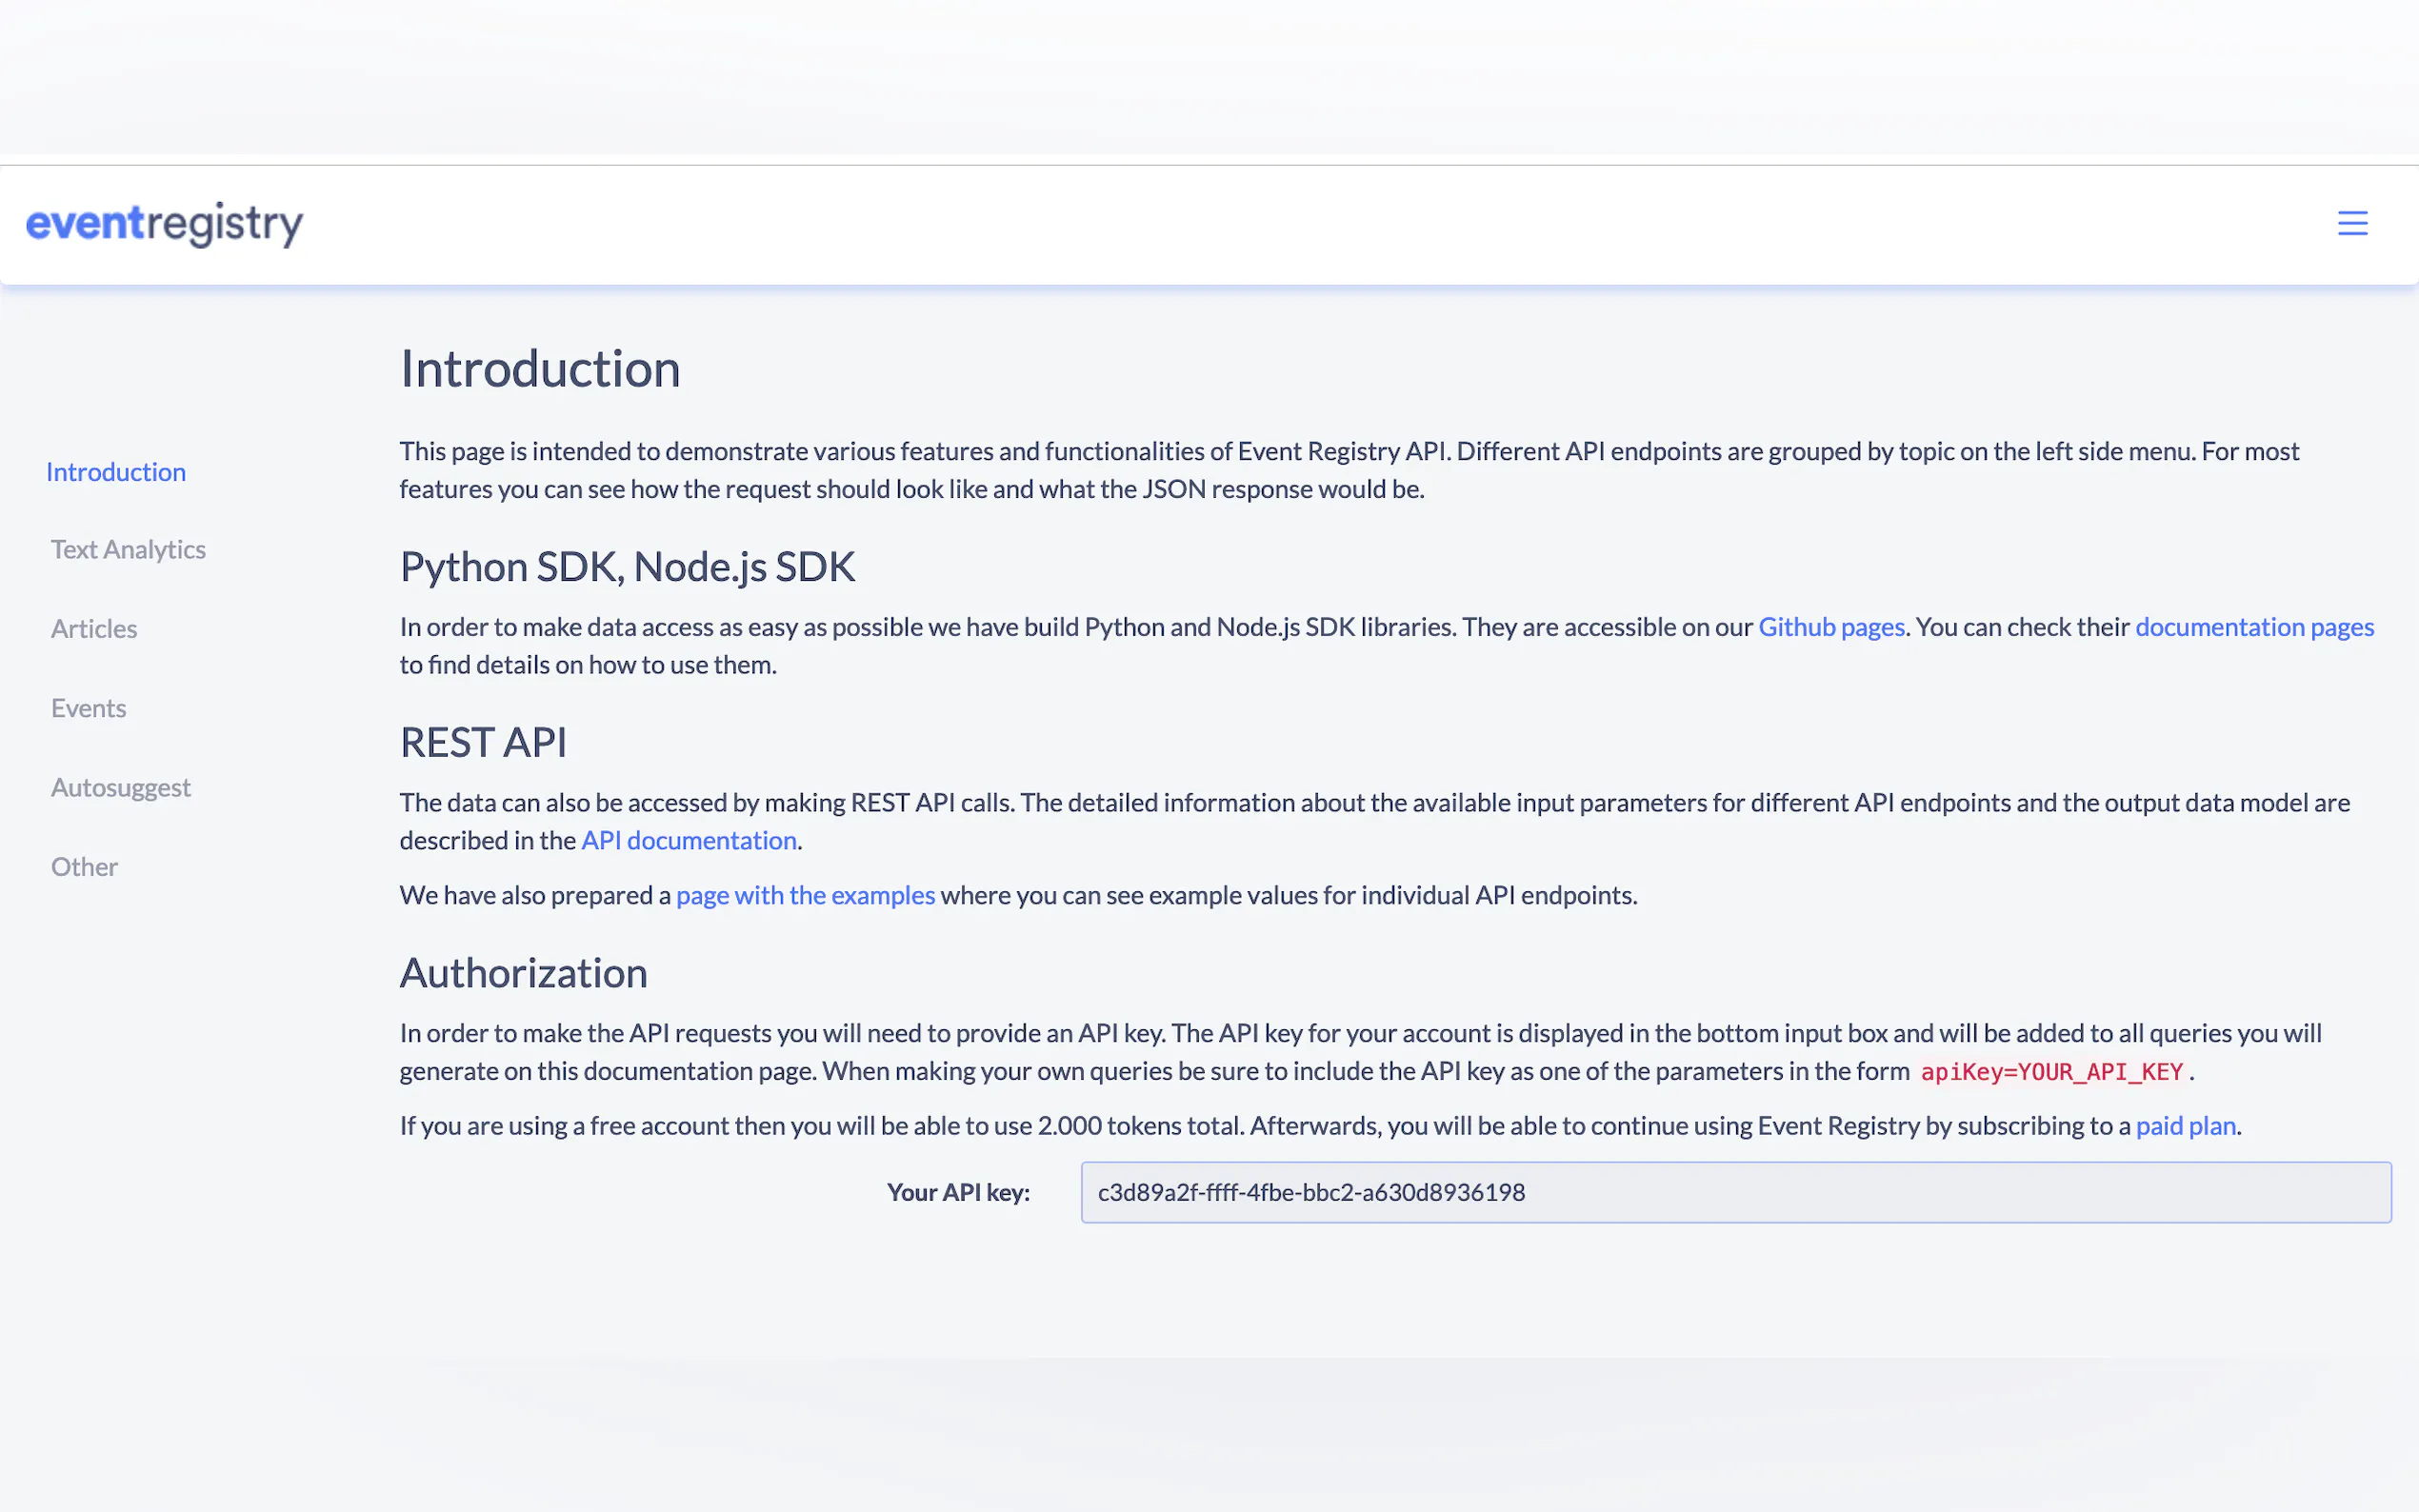Select the Autosuggest sidebar item
The height and width of the screenshot is (1512, 2419).
click(x=120, y=788)
